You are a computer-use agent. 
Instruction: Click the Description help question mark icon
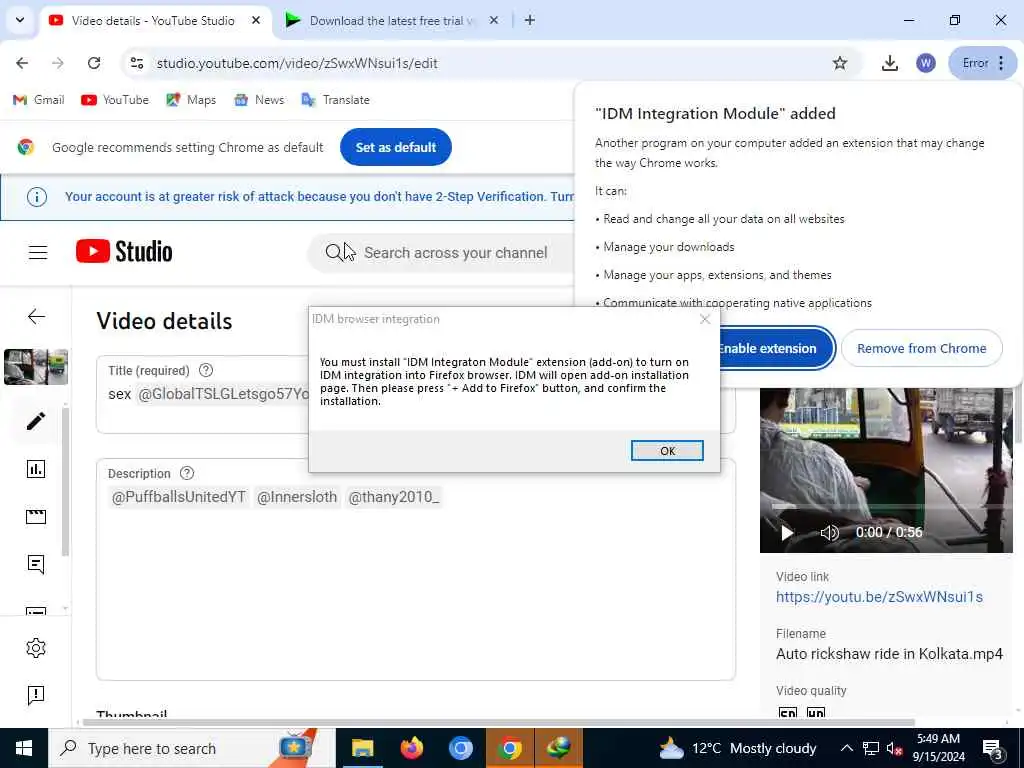point(187,473)
